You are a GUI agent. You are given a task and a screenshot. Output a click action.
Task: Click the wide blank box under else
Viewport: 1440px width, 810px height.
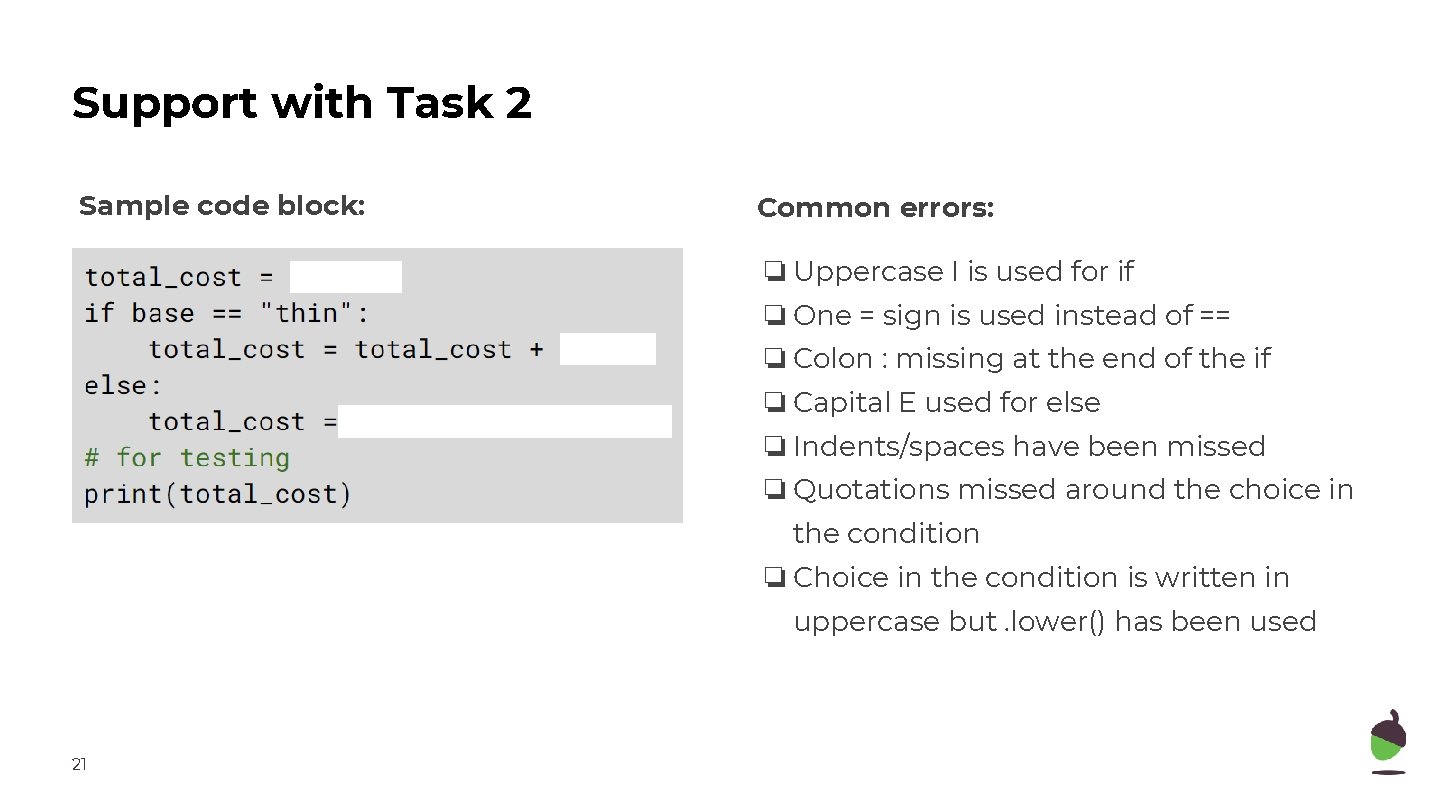coord(505,422)
